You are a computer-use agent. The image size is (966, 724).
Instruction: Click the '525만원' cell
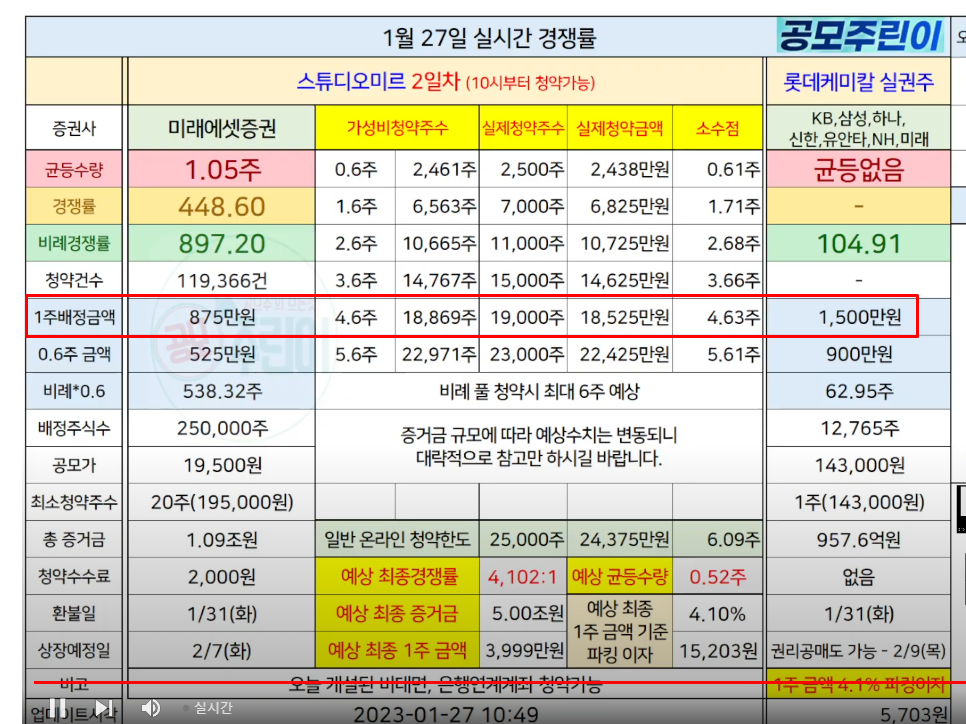222,354
